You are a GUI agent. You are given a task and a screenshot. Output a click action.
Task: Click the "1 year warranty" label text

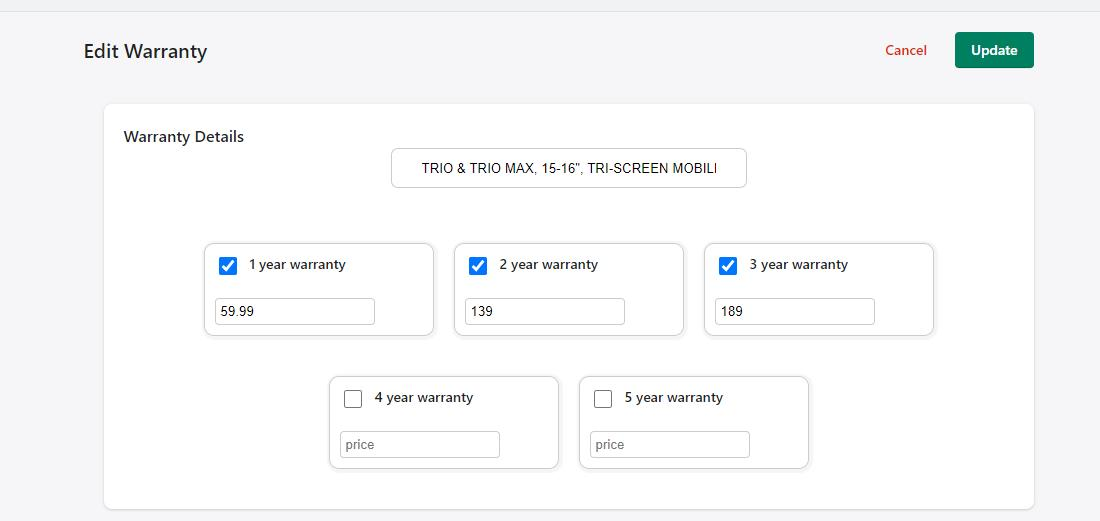click(297, 265)
